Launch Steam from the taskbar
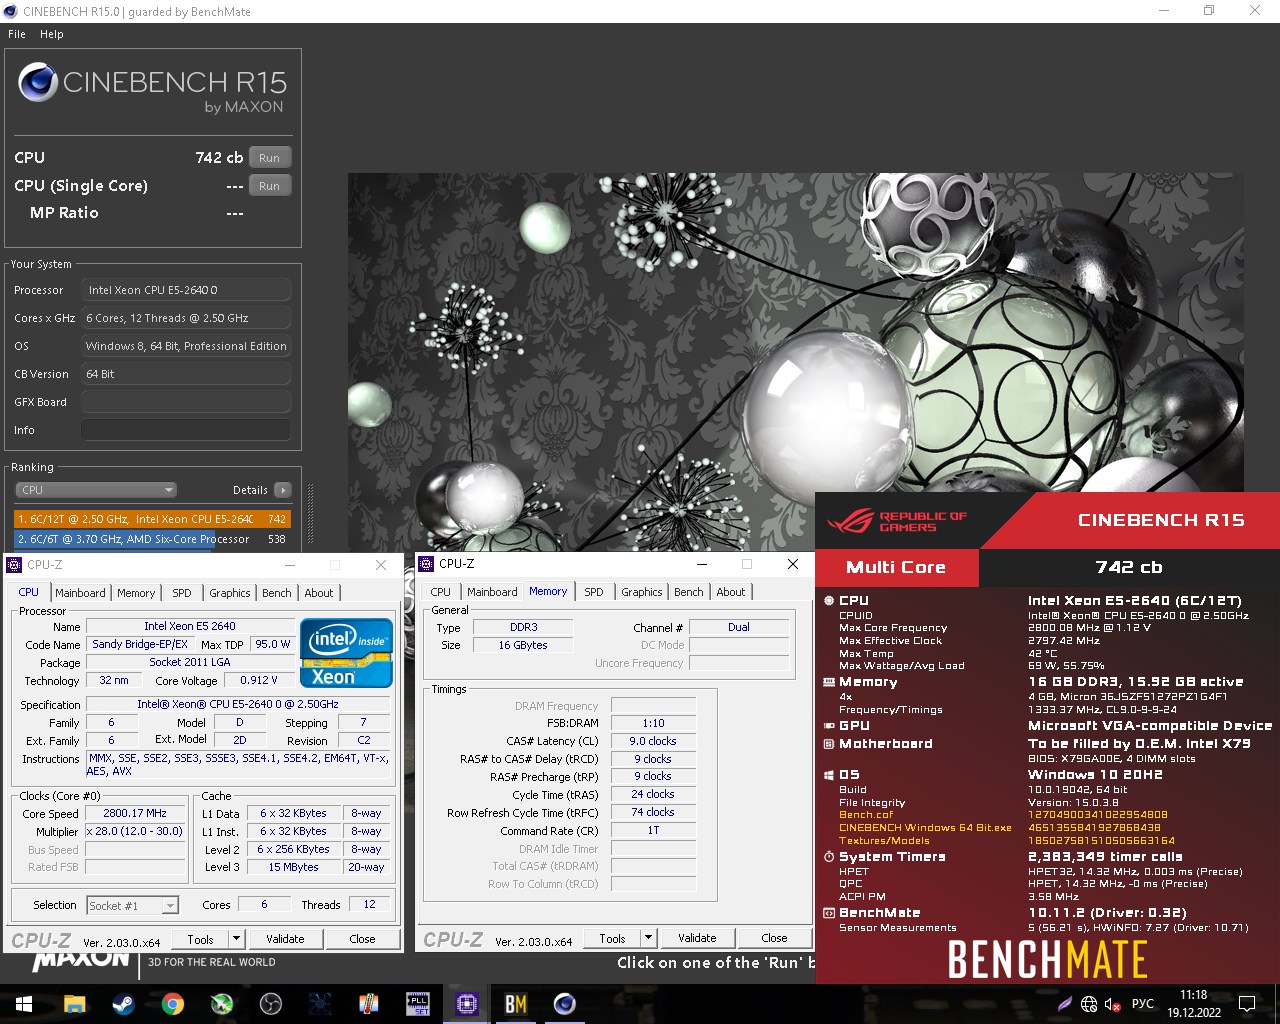The image size is (1280, 1024). click(123, 1004)
